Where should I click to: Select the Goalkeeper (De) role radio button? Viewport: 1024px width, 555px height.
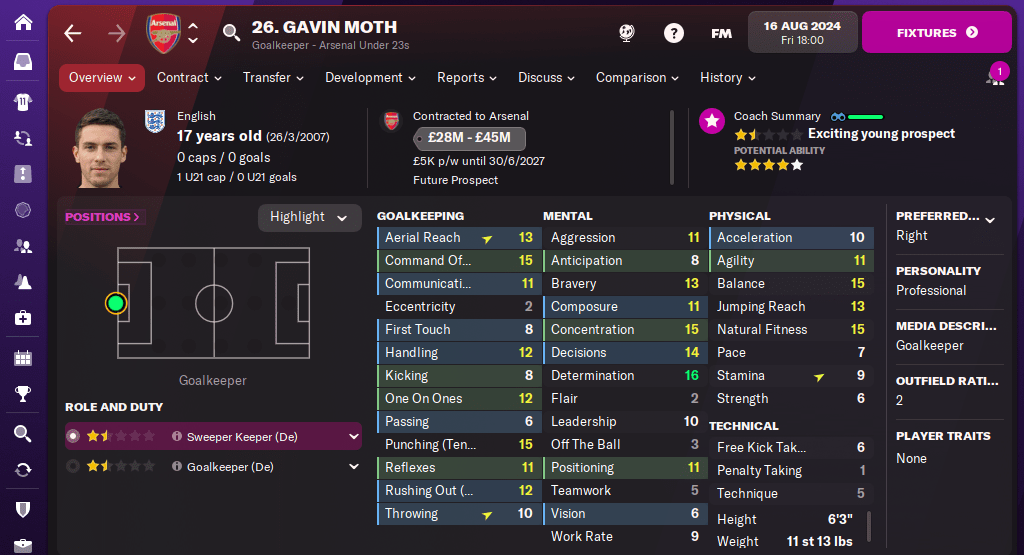tap(72, 466)
